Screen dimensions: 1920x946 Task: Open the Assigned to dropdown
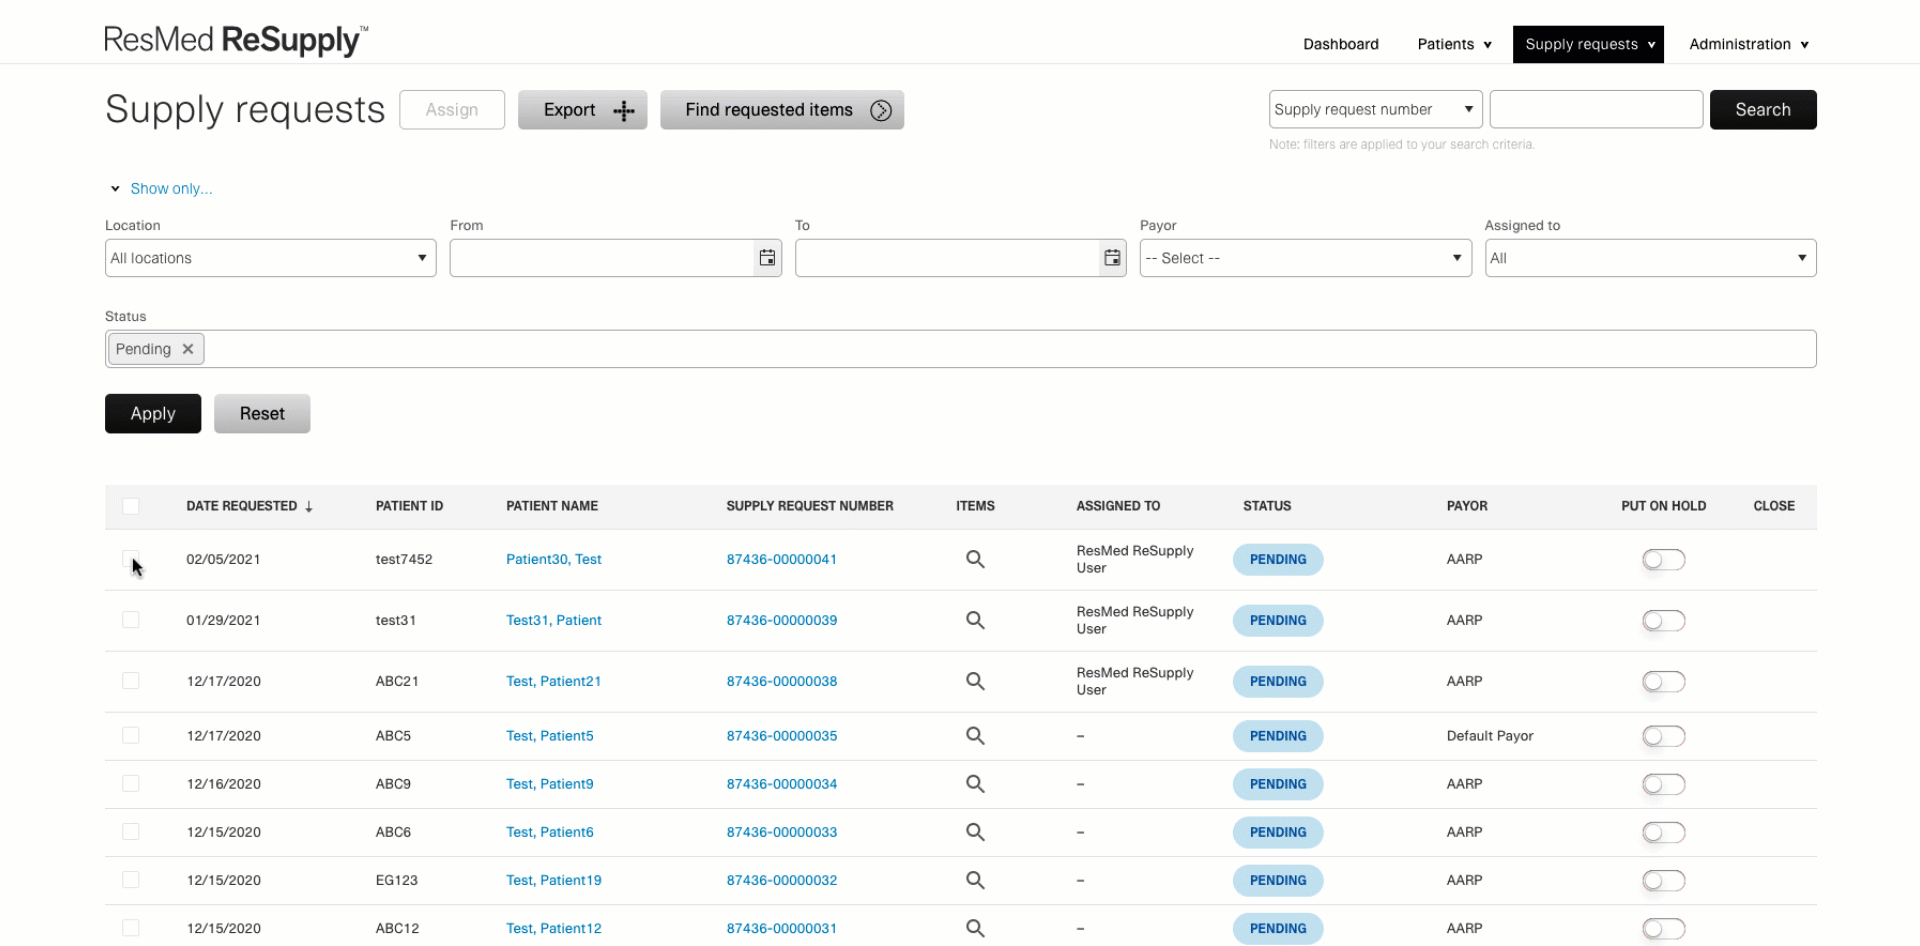(1650, 258)
